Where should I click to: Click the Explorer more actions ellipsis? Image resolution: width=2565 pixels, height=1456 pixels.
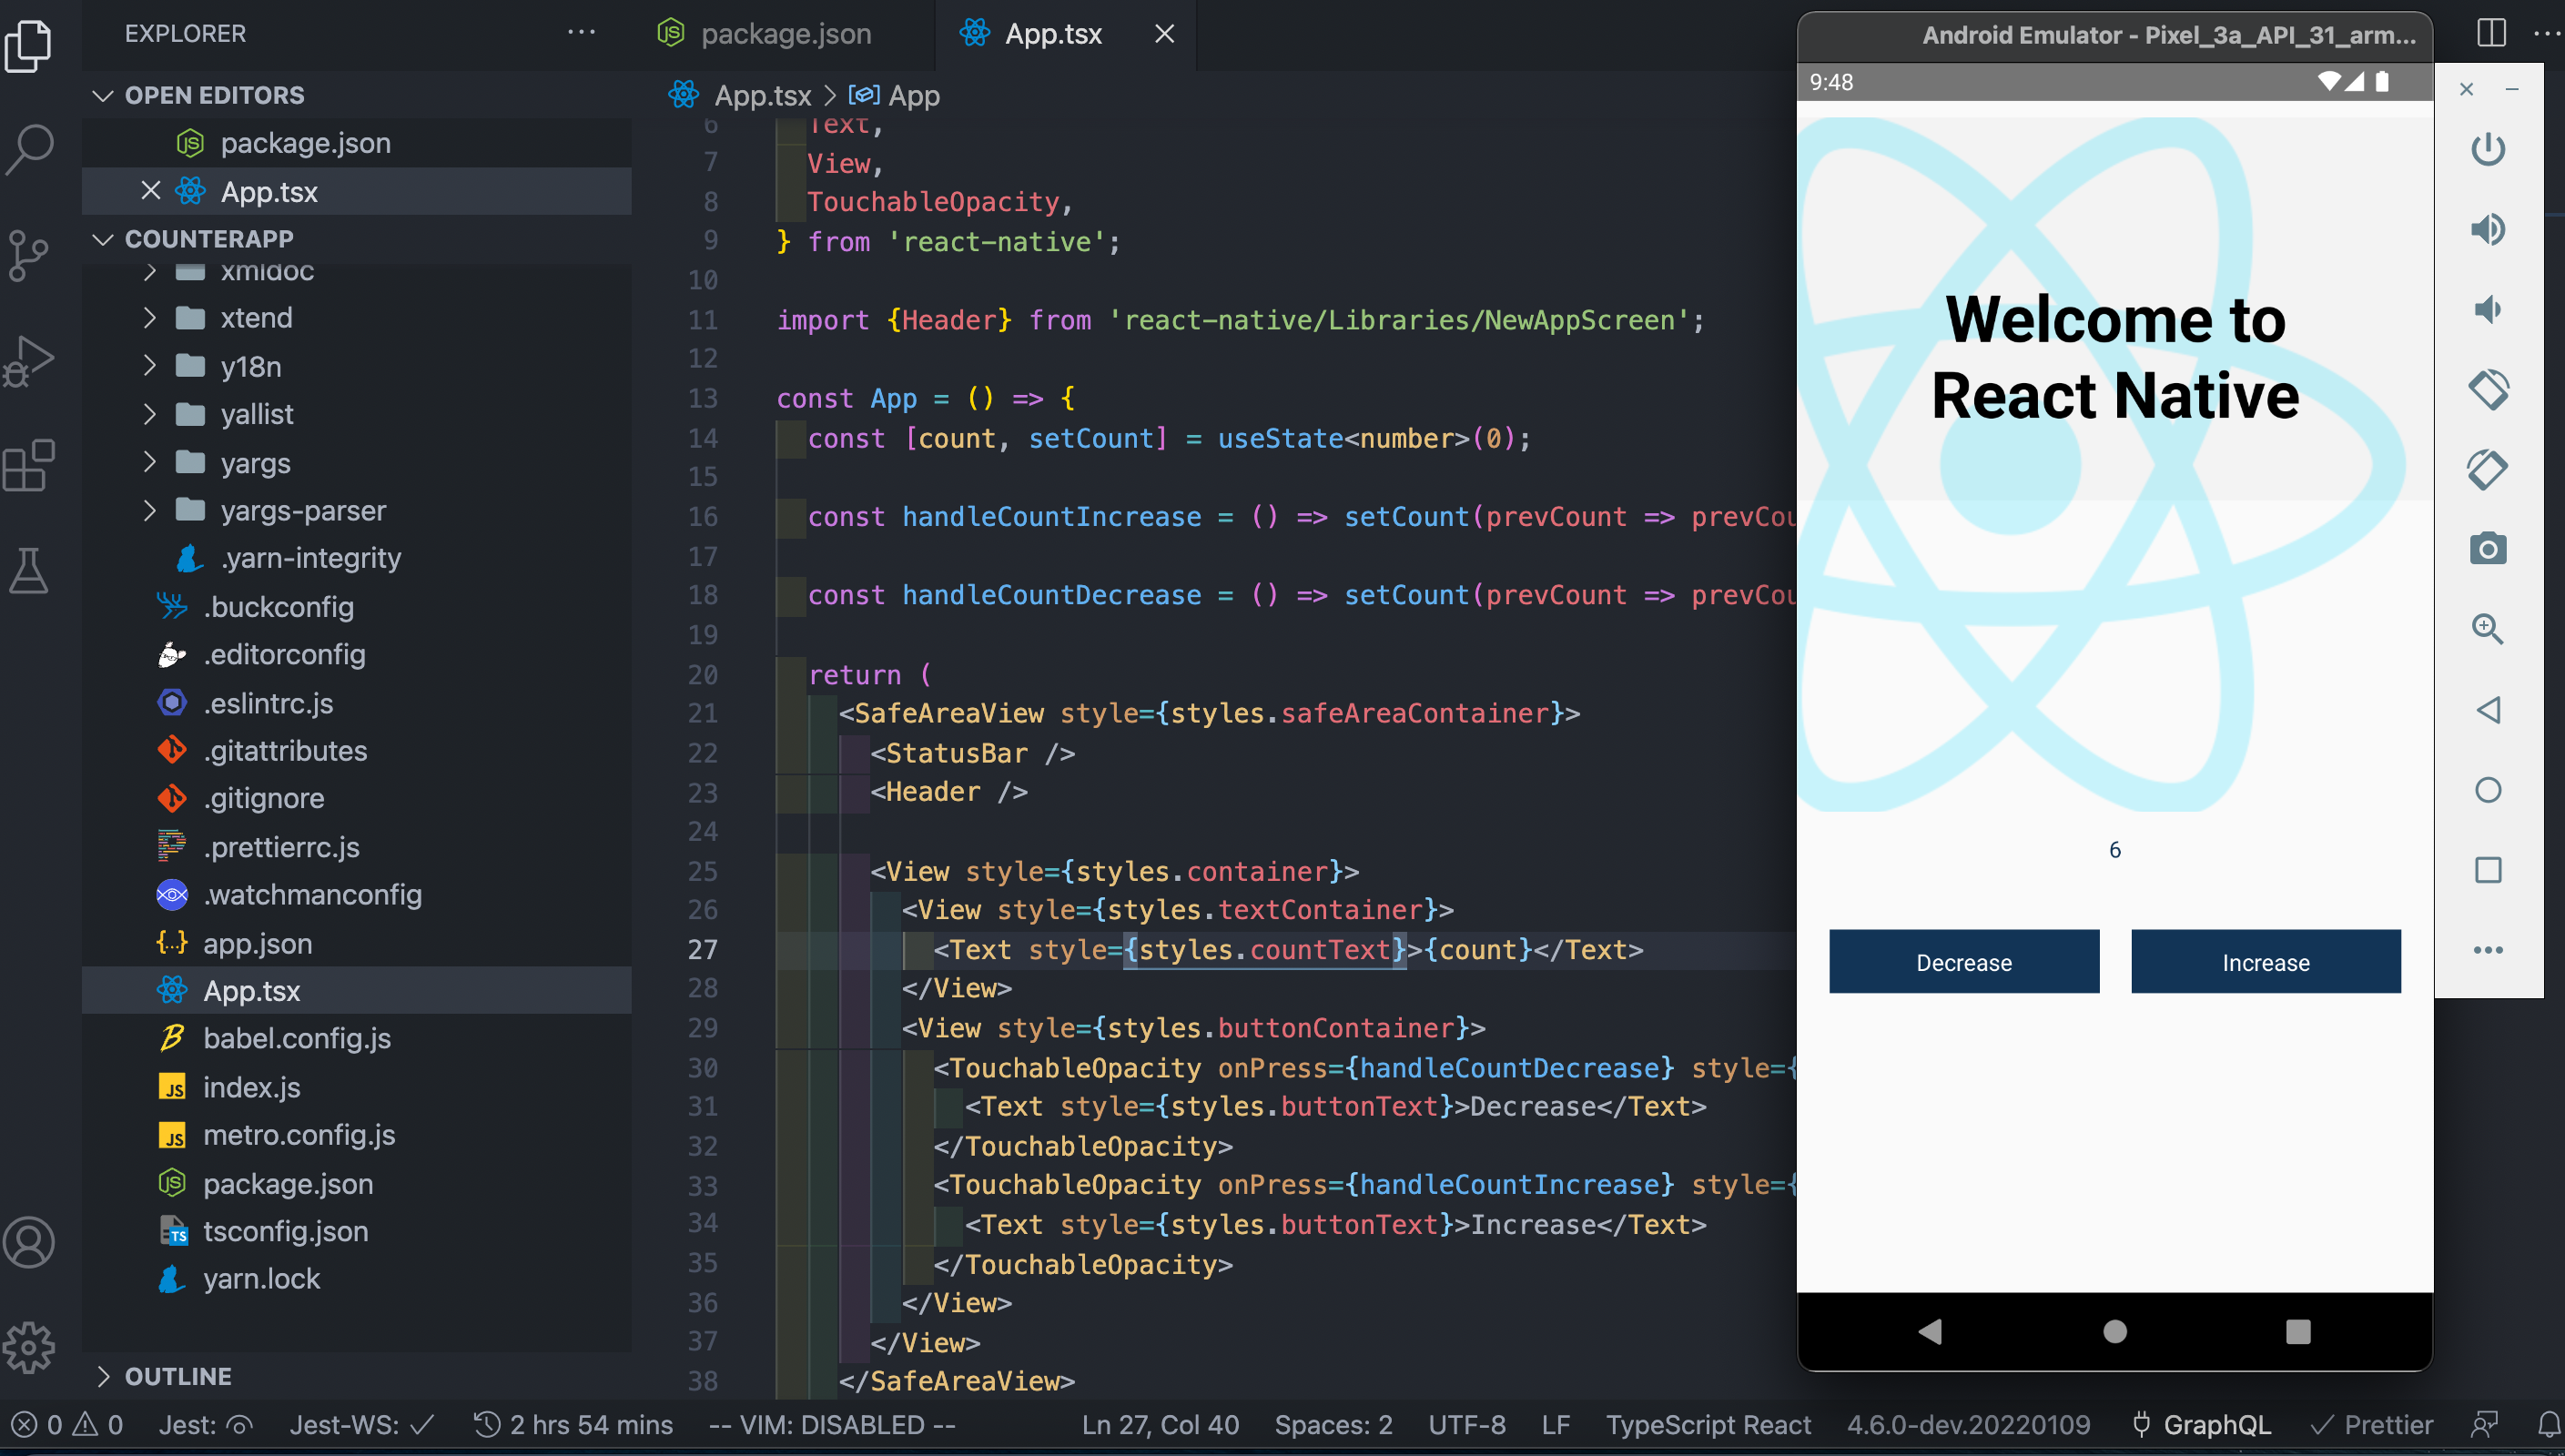point(581,33)
